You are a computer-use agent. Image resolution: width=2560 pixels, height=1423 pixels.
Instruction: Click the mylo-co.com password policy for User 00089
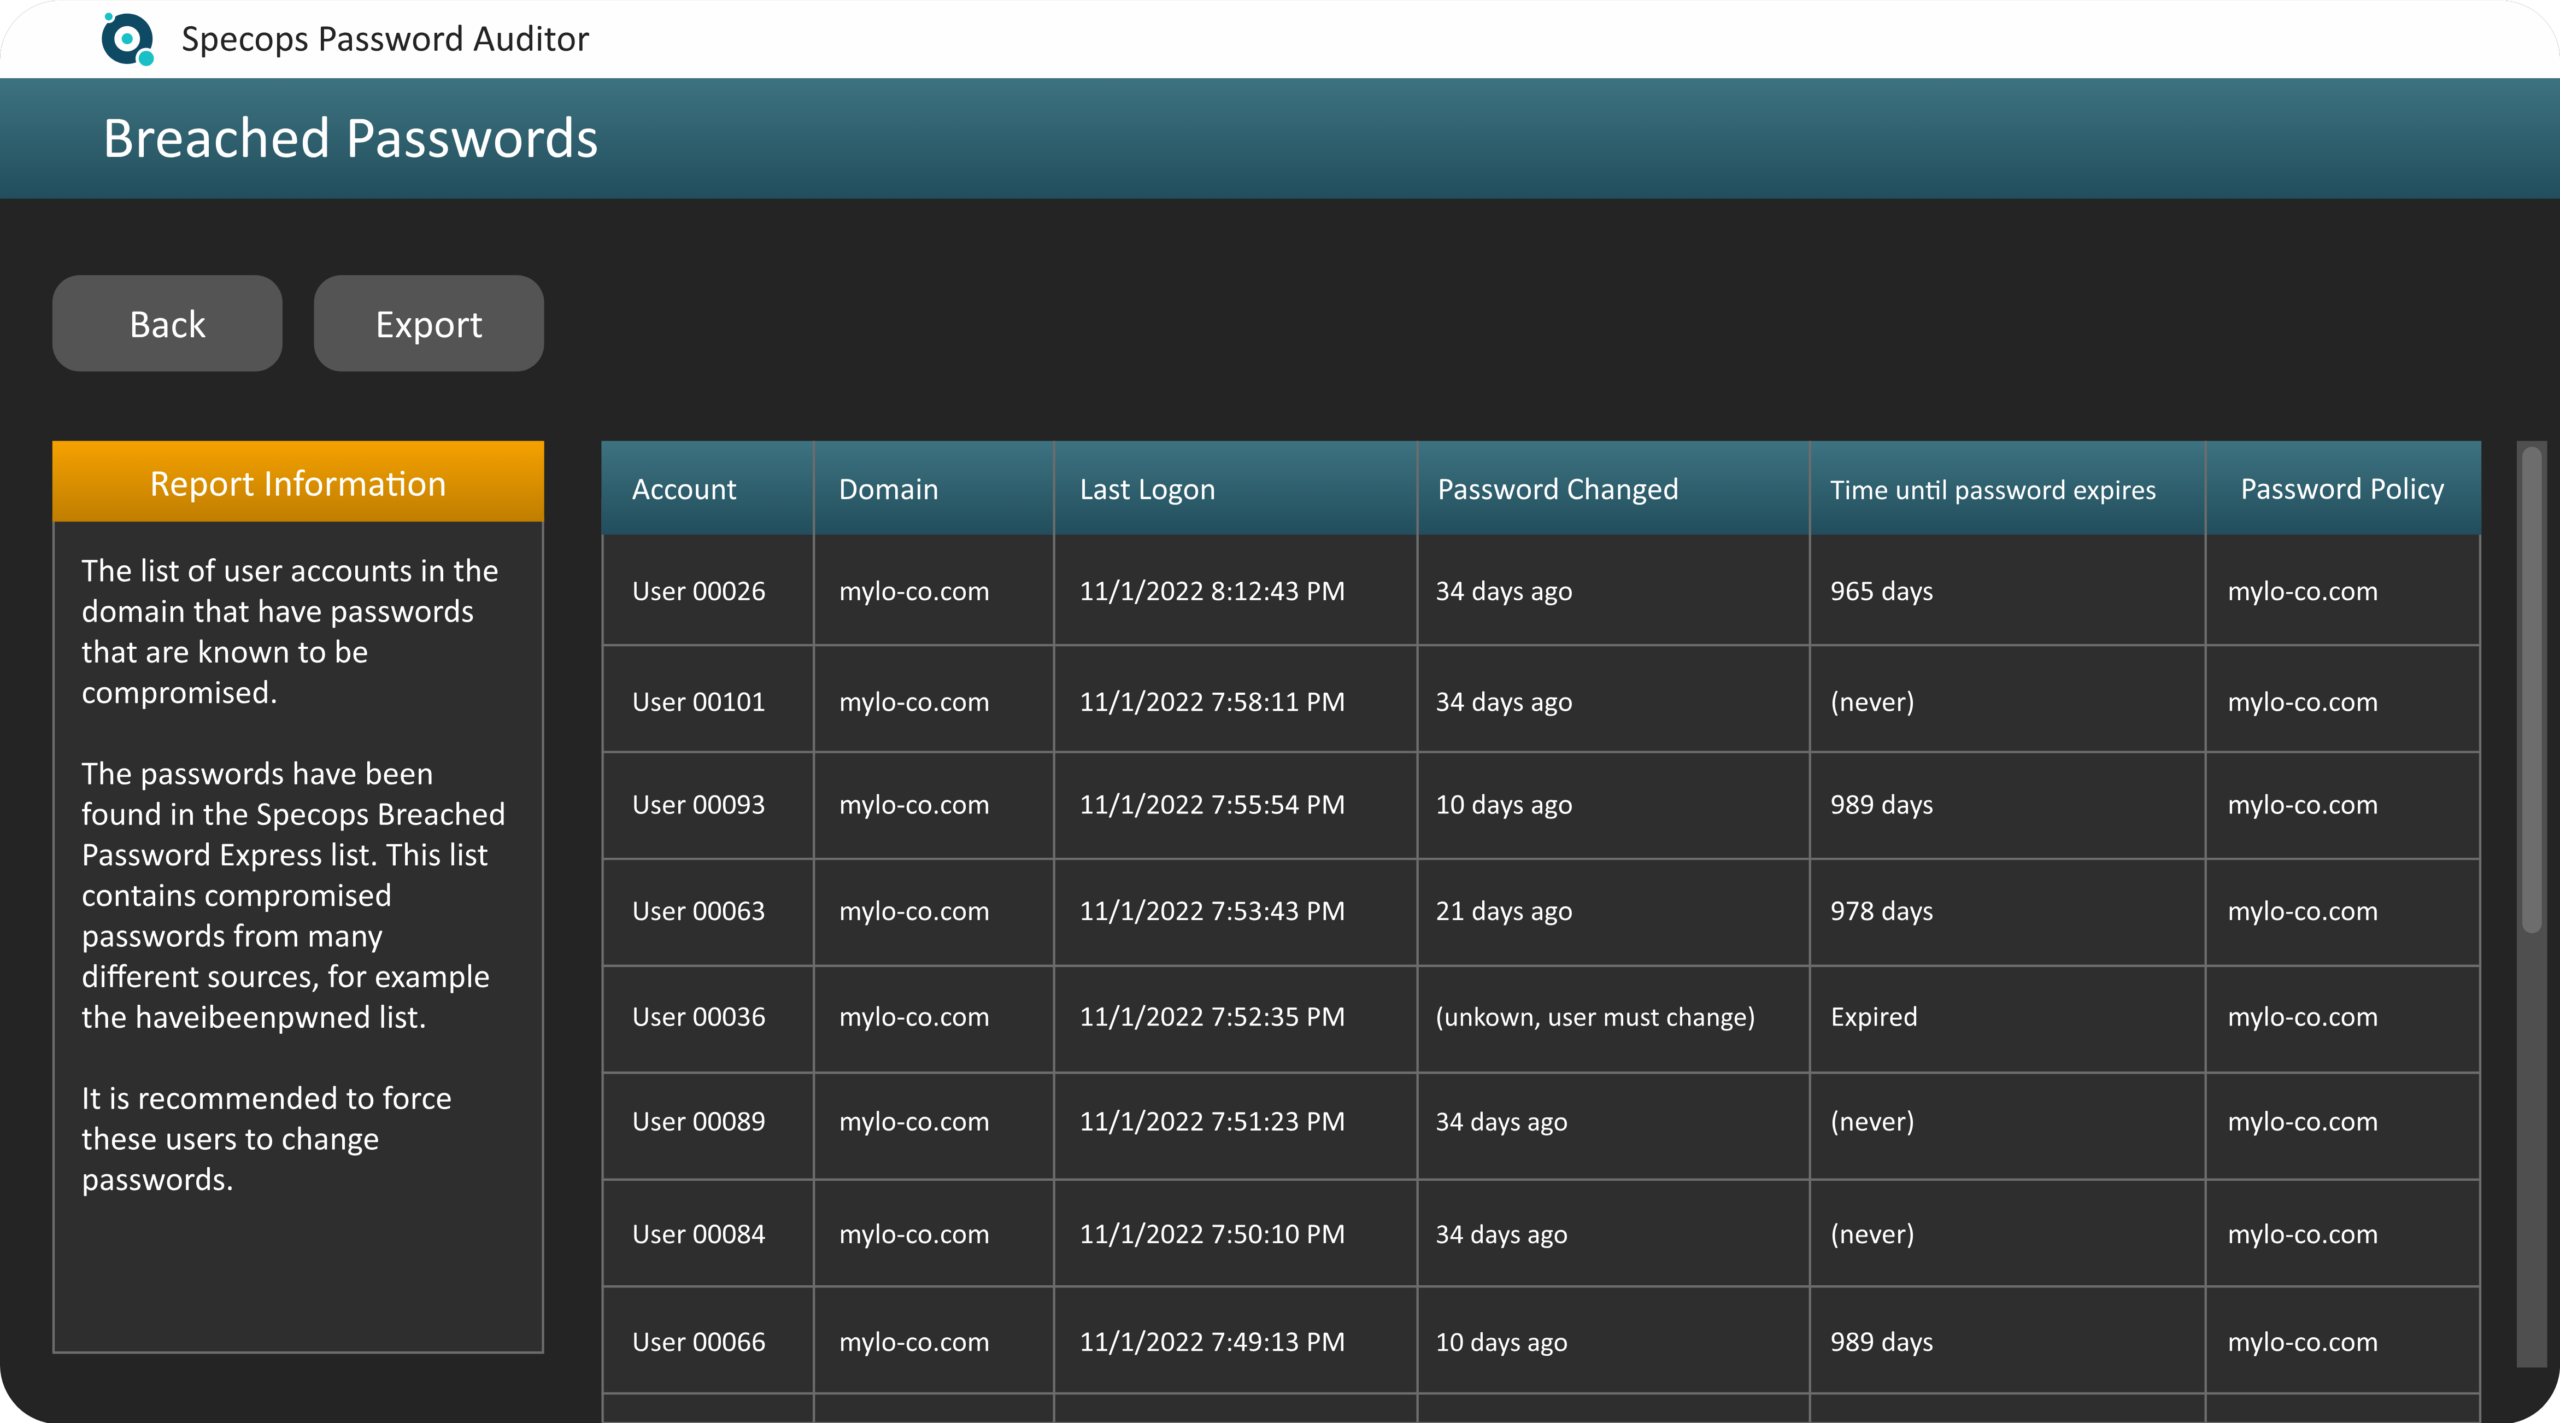[x=2302, y=1121]
